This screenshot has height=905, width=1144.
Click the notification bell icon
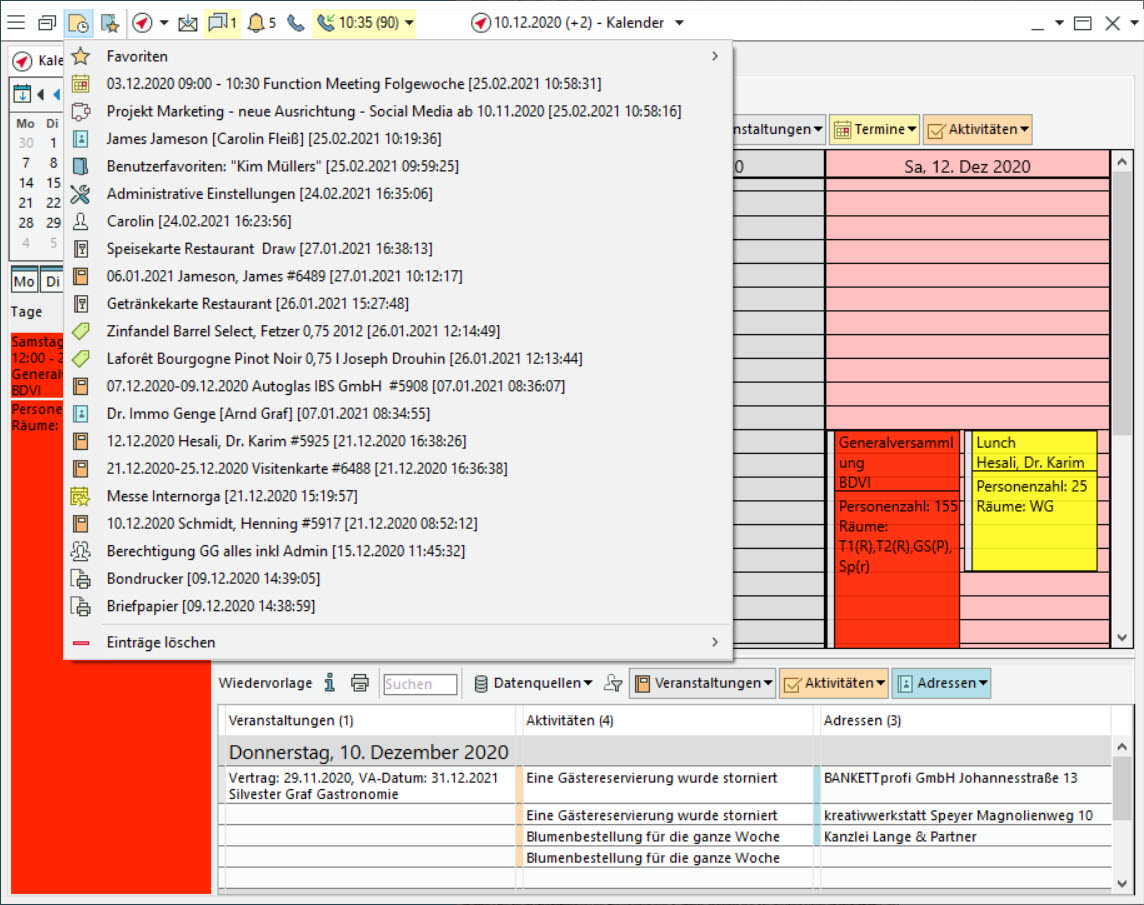[260, 22]
